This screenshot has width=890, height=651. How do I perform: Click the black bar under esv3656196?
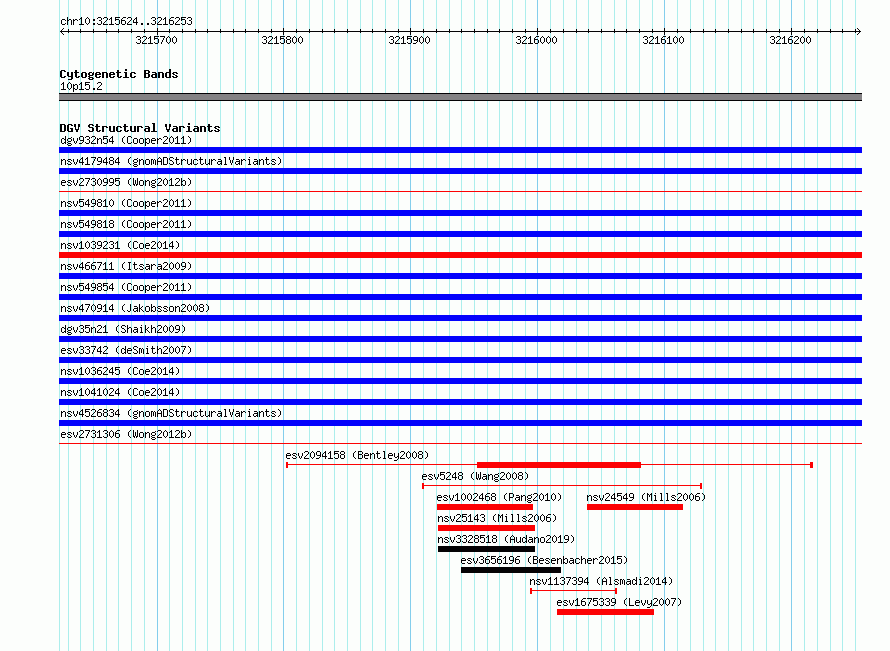click(x=511, y=570)
